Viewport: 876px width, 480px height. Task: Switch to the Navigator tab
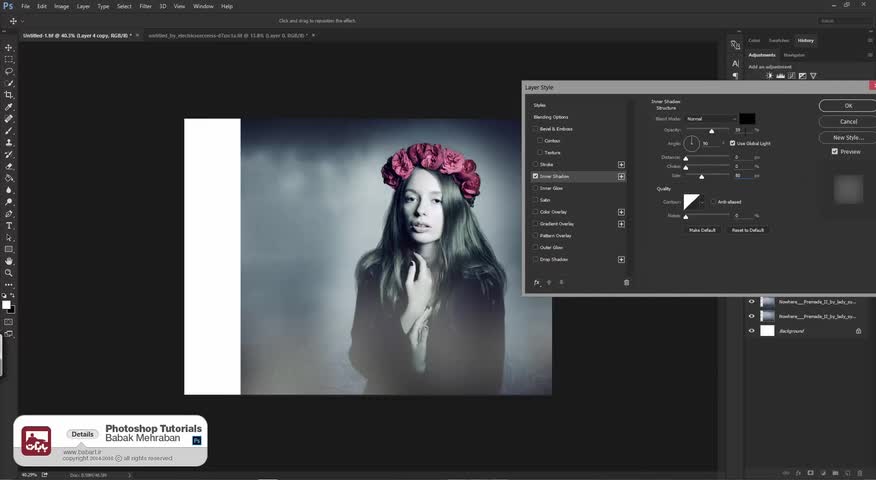click(794, 55)
